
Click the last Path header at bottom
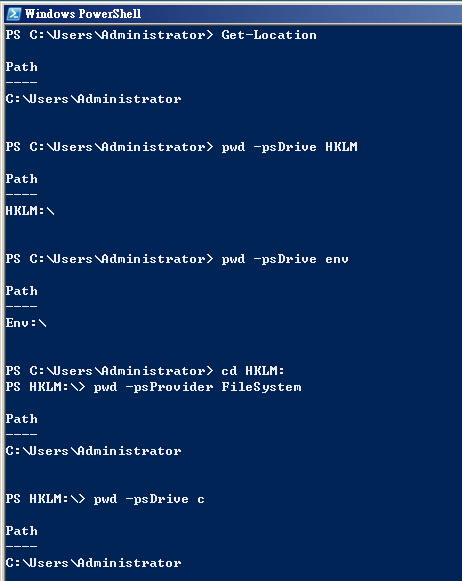click(x=21, y=531)
